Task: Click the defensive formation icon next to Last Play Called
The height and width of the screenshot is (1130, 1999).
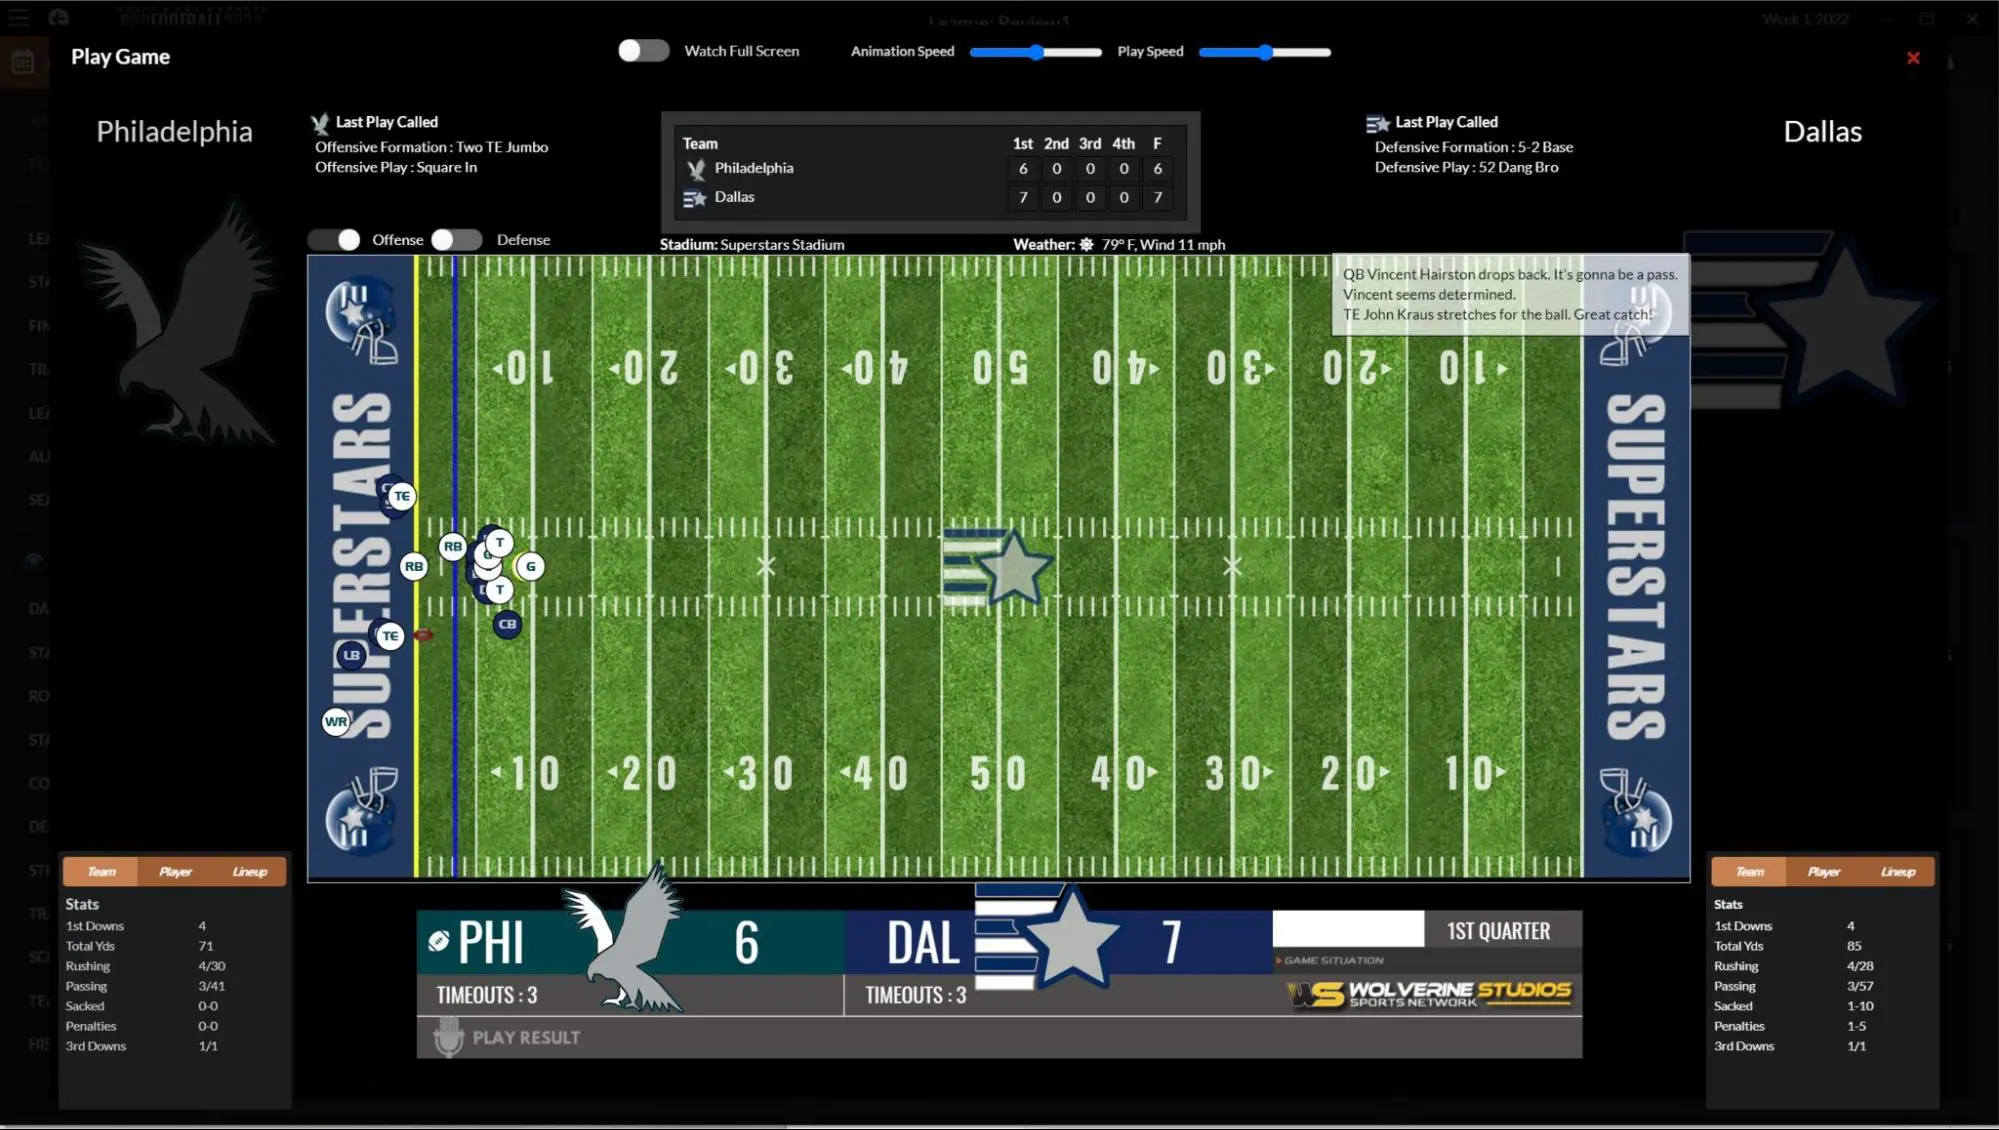Action: click(1378, 122)
